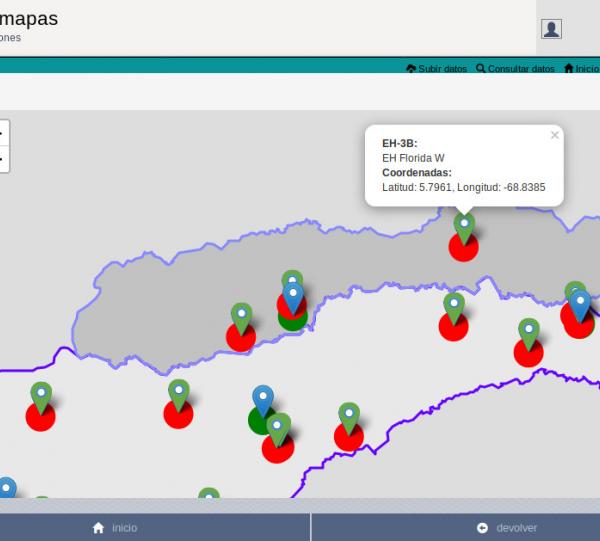Zoom in on the map
This screenshot has width=600, height=541.
pyautogui.click(x=3, y=134)
